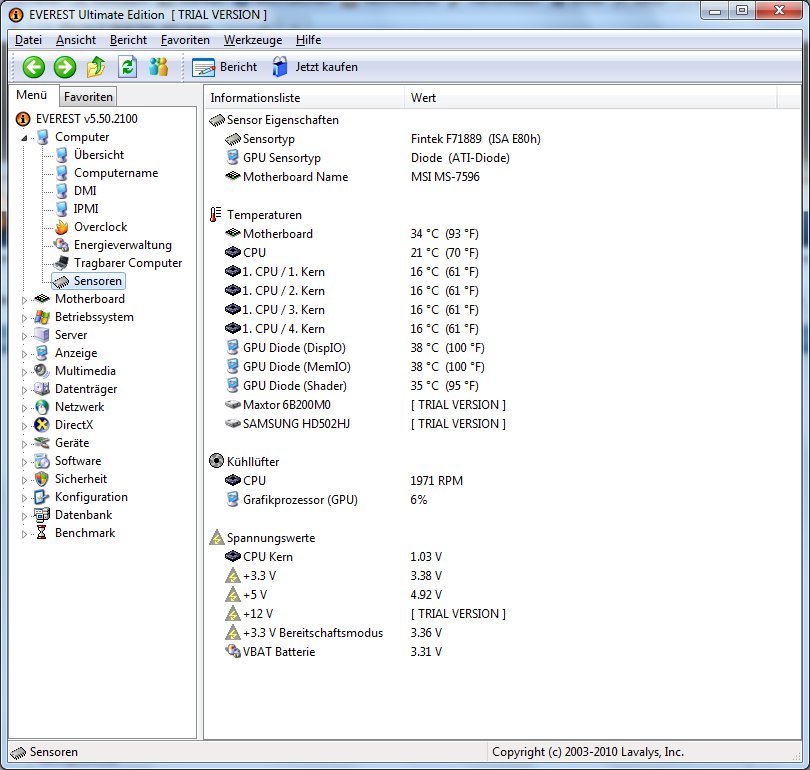Click the DirectX X icon
This screenshot has height=770, width=810.
point(41,425)
